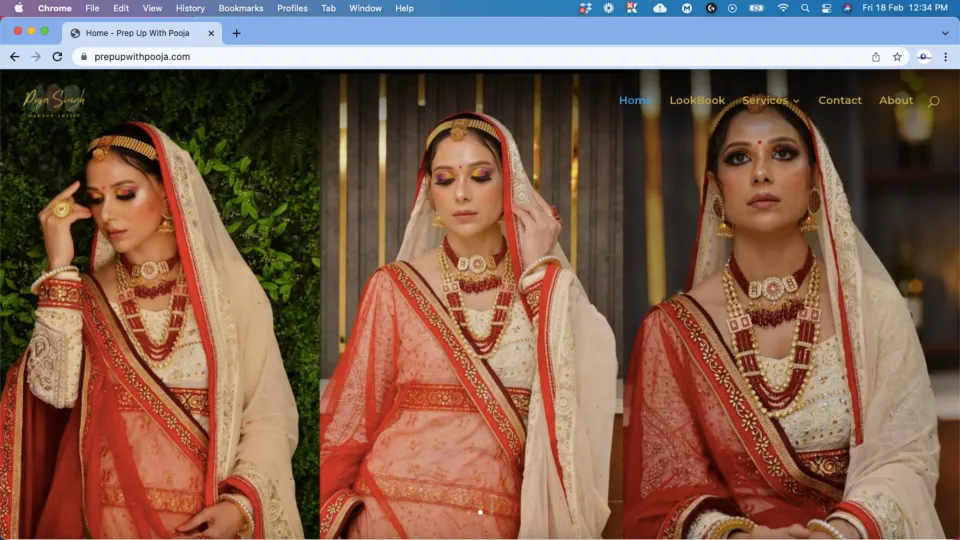Image resolution: width=960 pixels, height=540 pixels.
Task: Open the History menu
Action: [190, 8]
